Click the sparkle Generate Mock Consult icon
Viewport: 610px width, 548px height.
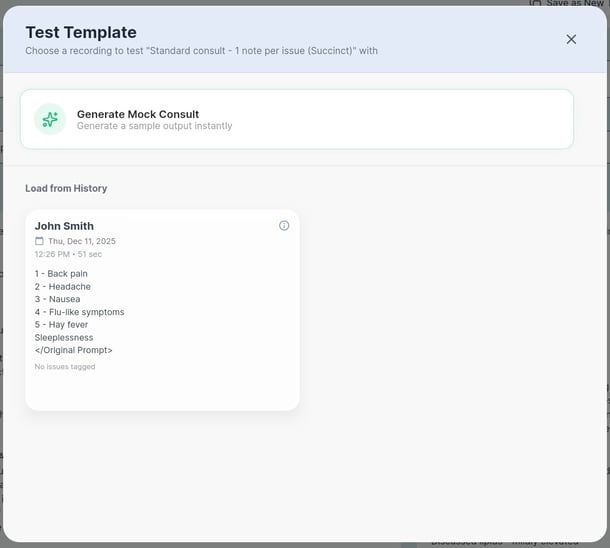click(50, 119)
